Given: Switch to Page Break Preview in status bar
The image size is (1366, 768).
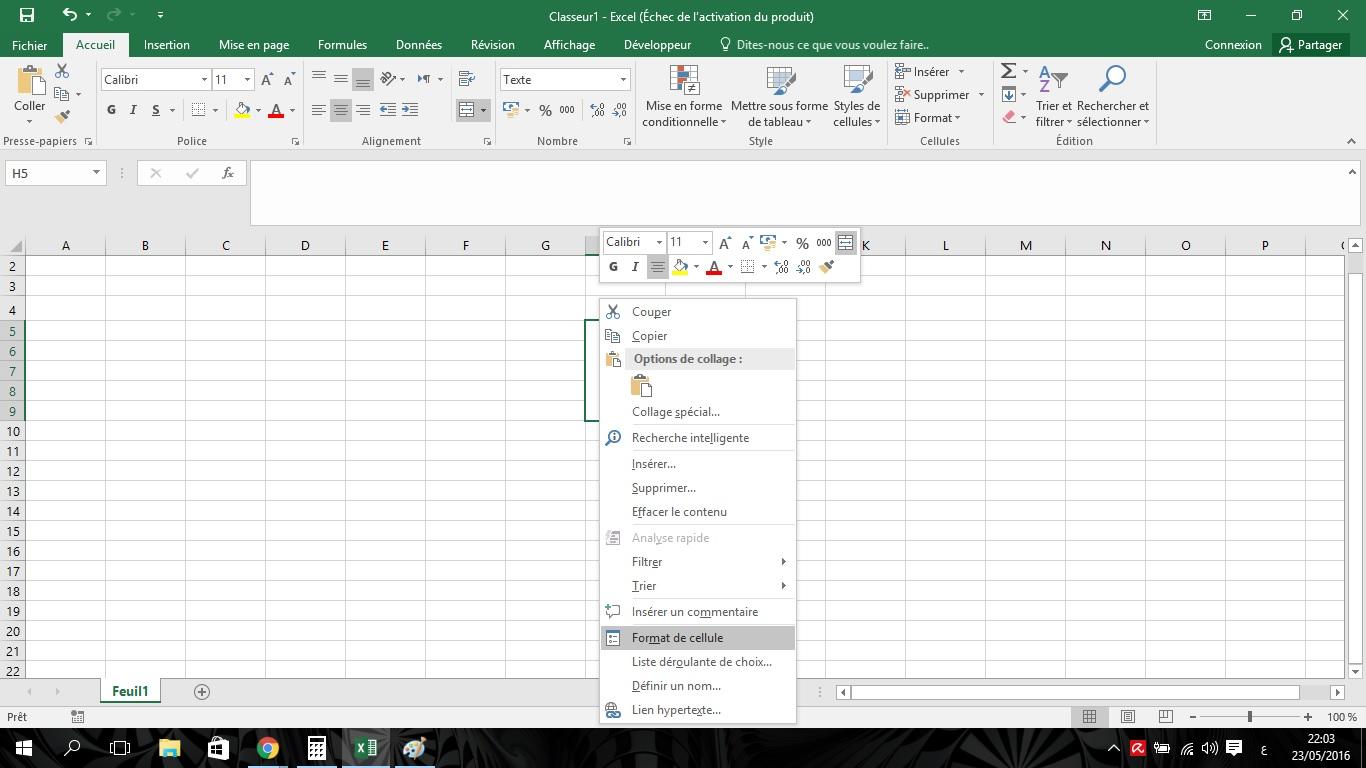Looking at the screenshot, I should 1165,717.
